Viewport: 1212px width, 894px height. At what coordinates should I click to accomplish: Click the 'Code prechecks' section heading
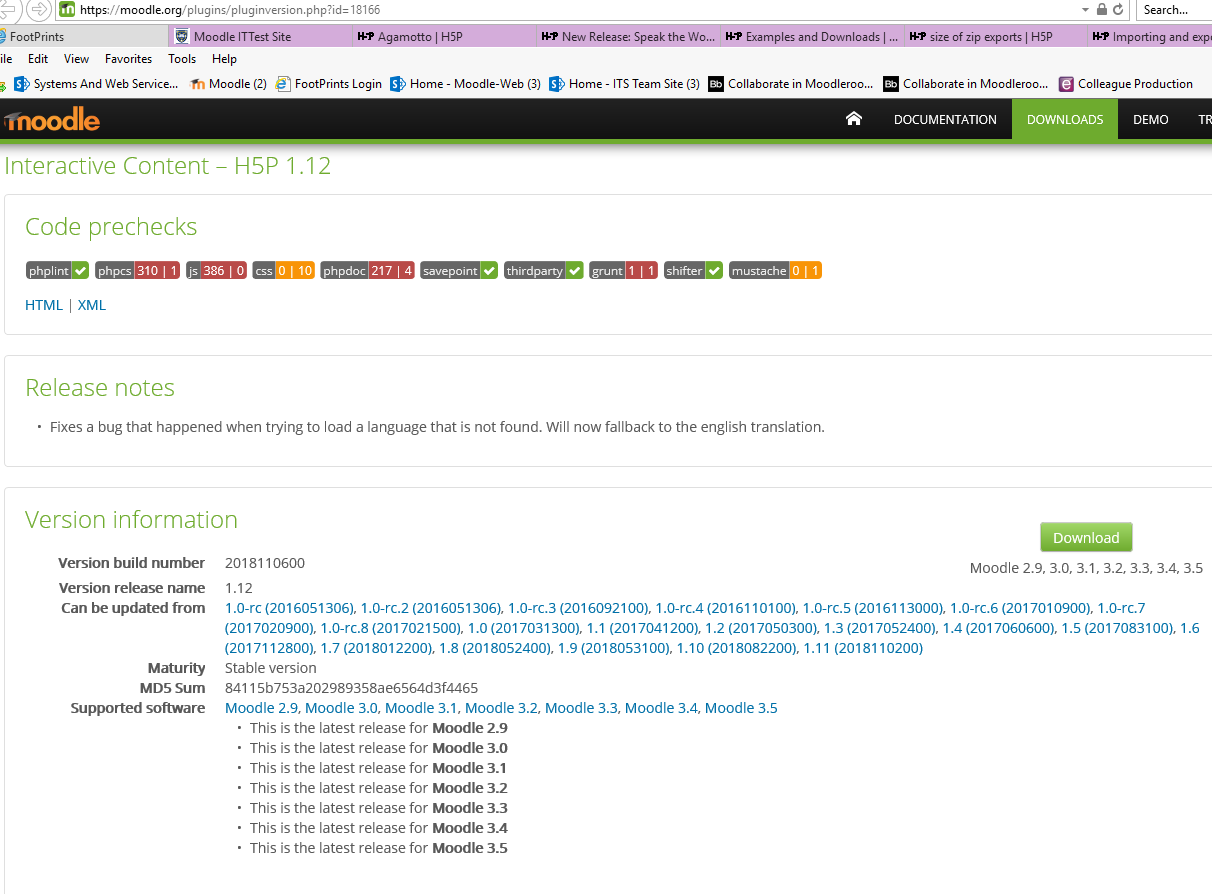(x=111, y=227)
